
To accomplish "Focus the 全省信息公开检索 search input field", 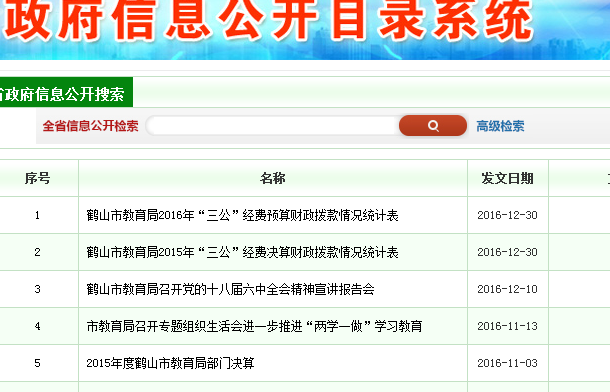I will pyautogui.click(x=272, y=126).
